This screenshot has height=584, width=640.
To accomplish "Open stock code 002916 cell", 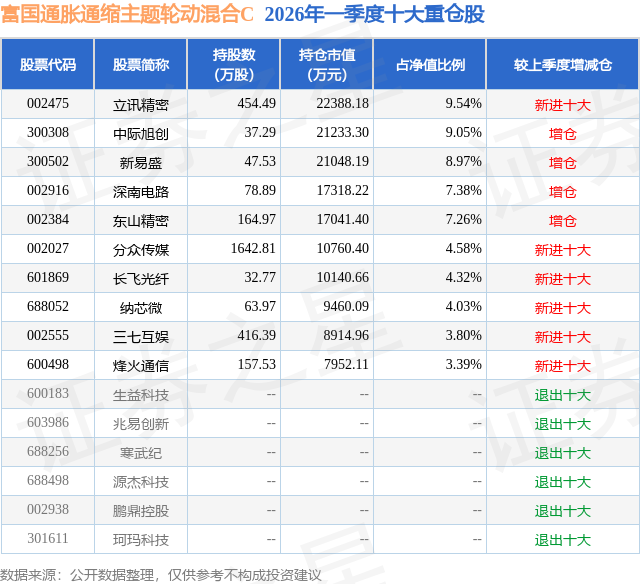I will [48, 191].
